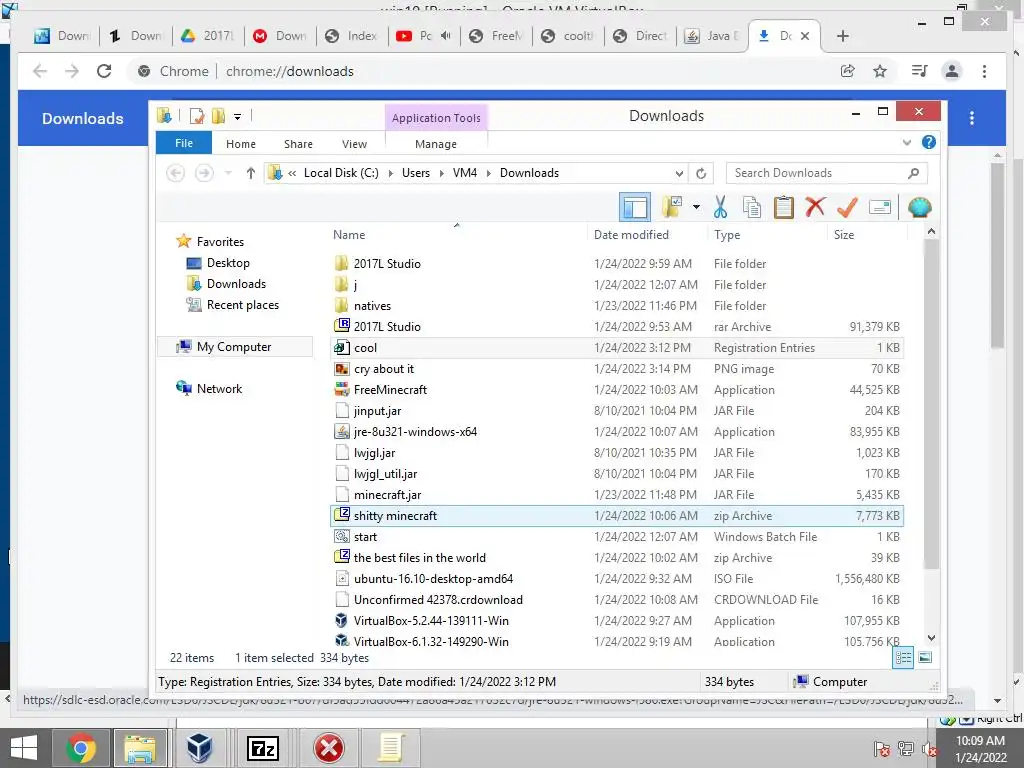Viewport: 1024px width, 768px height.
Task: Click the orange checkmark Properties icon
Action: tap(847, 208)
